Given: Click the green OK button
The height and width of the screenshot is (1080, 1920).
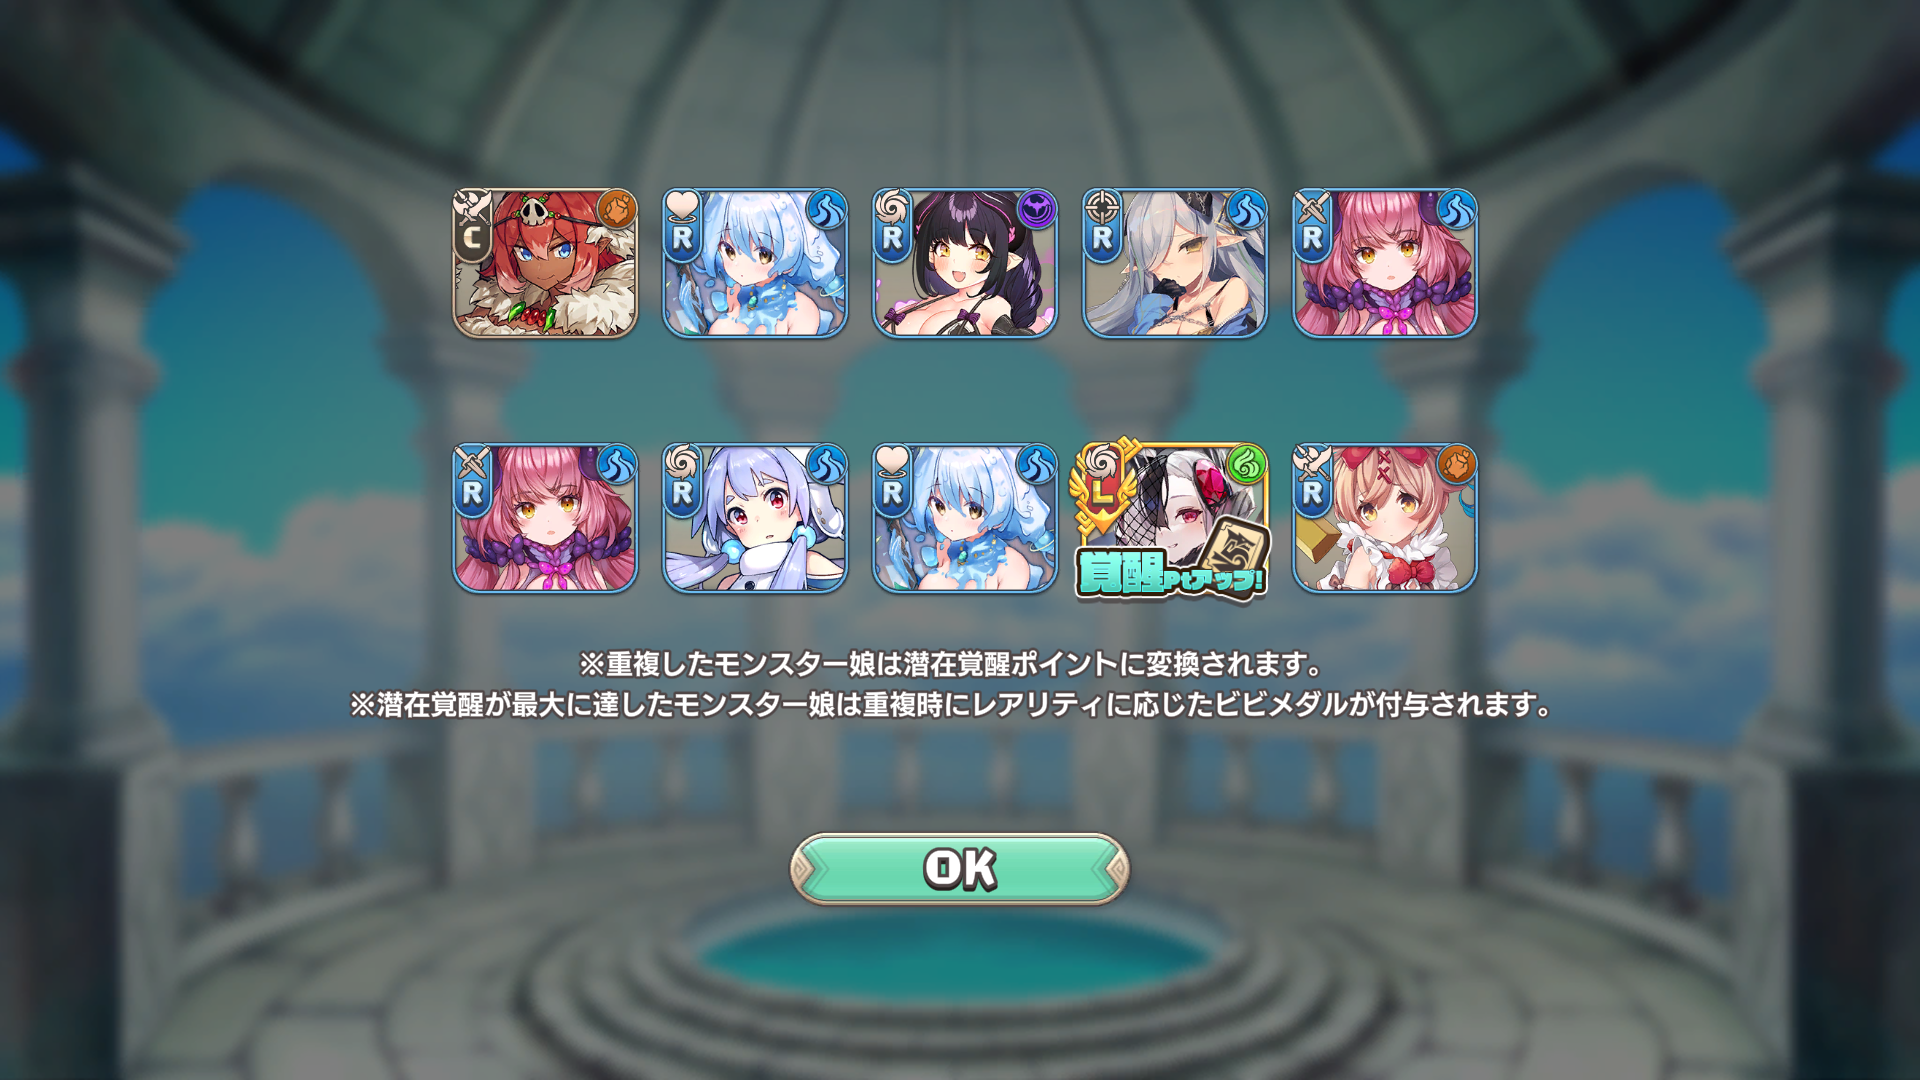Looking at the screenshot, I should coord(960,869).
